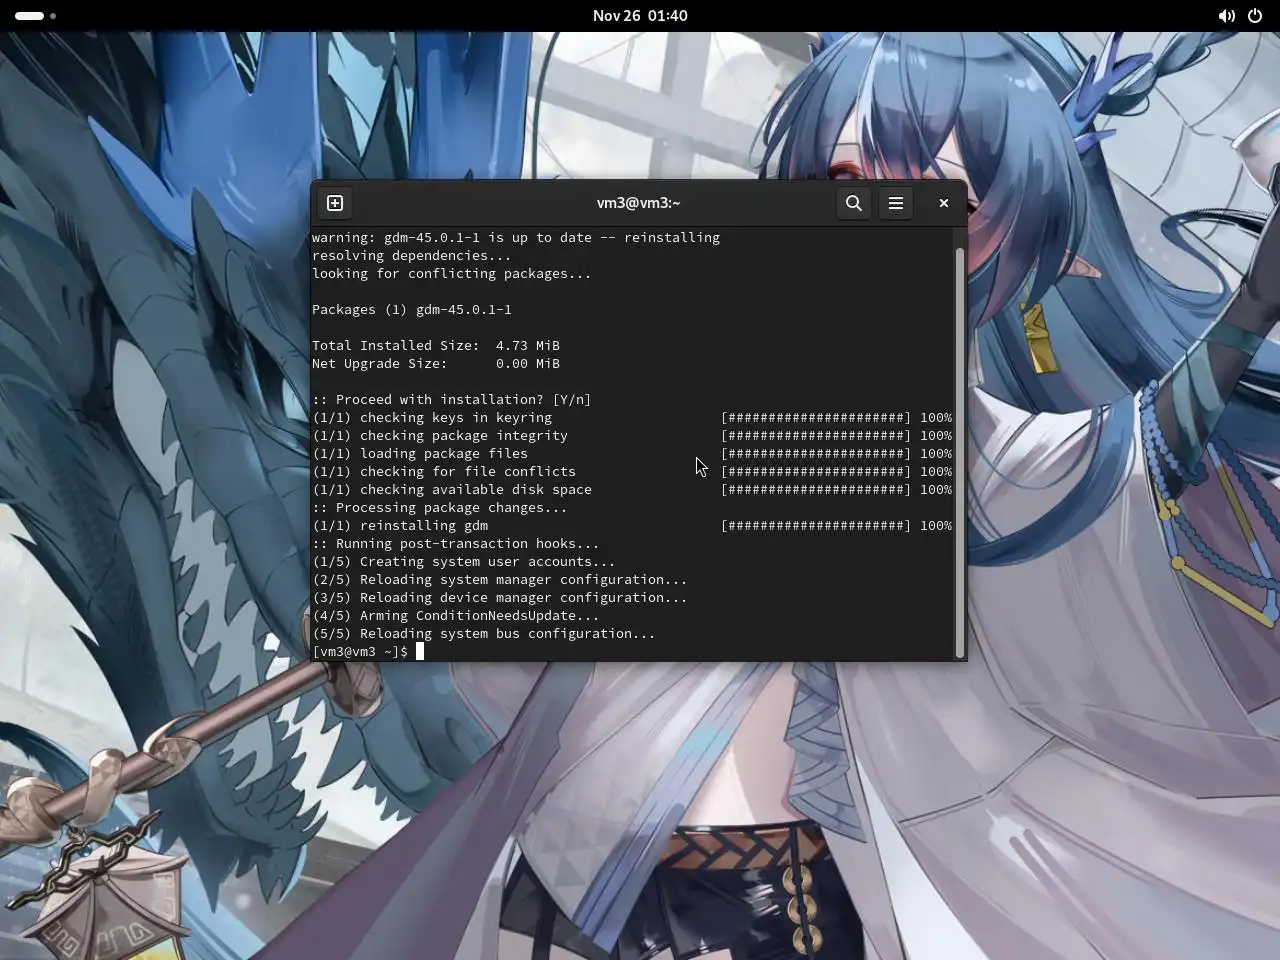Click the vm3@vm3:~ window title
This screenshot has width=1280, height=960.
pos(638,203)
